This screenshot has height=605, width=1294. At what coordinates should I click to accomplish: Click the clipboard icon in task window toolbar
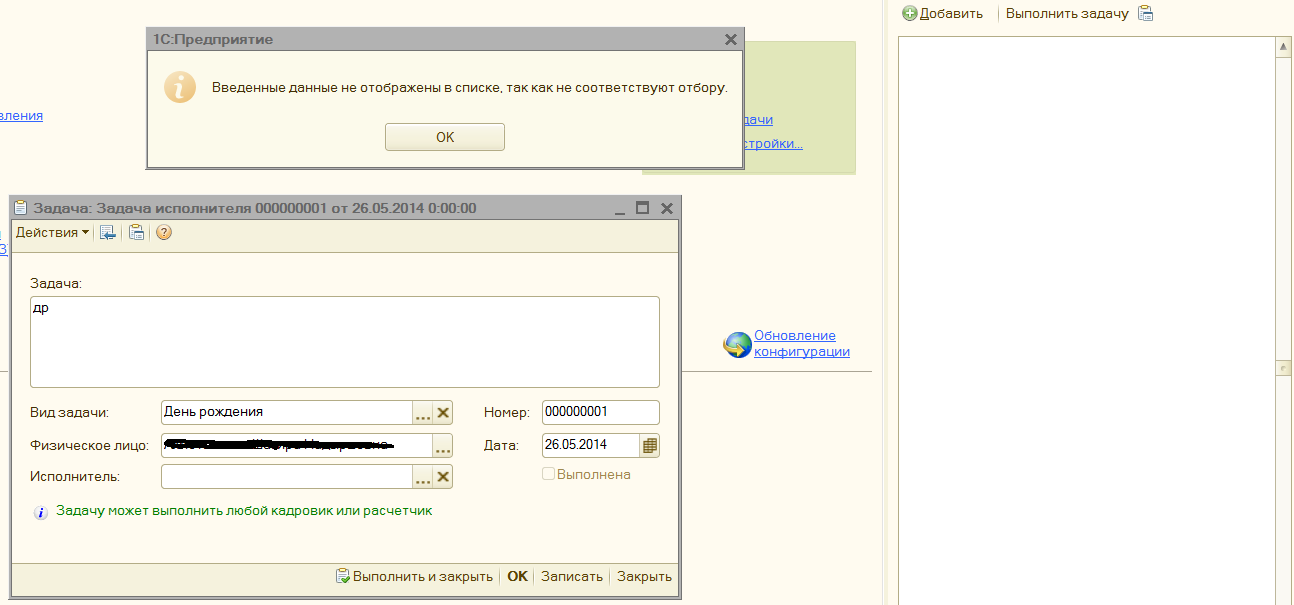pyautogui.click(x=137, y=232)
